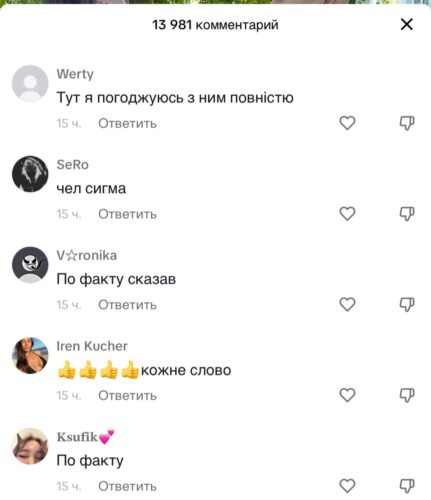This screenshot has width=431, height=500.
Task: Reply to Ksufik via Ответить
Action: tap(127, 486)
